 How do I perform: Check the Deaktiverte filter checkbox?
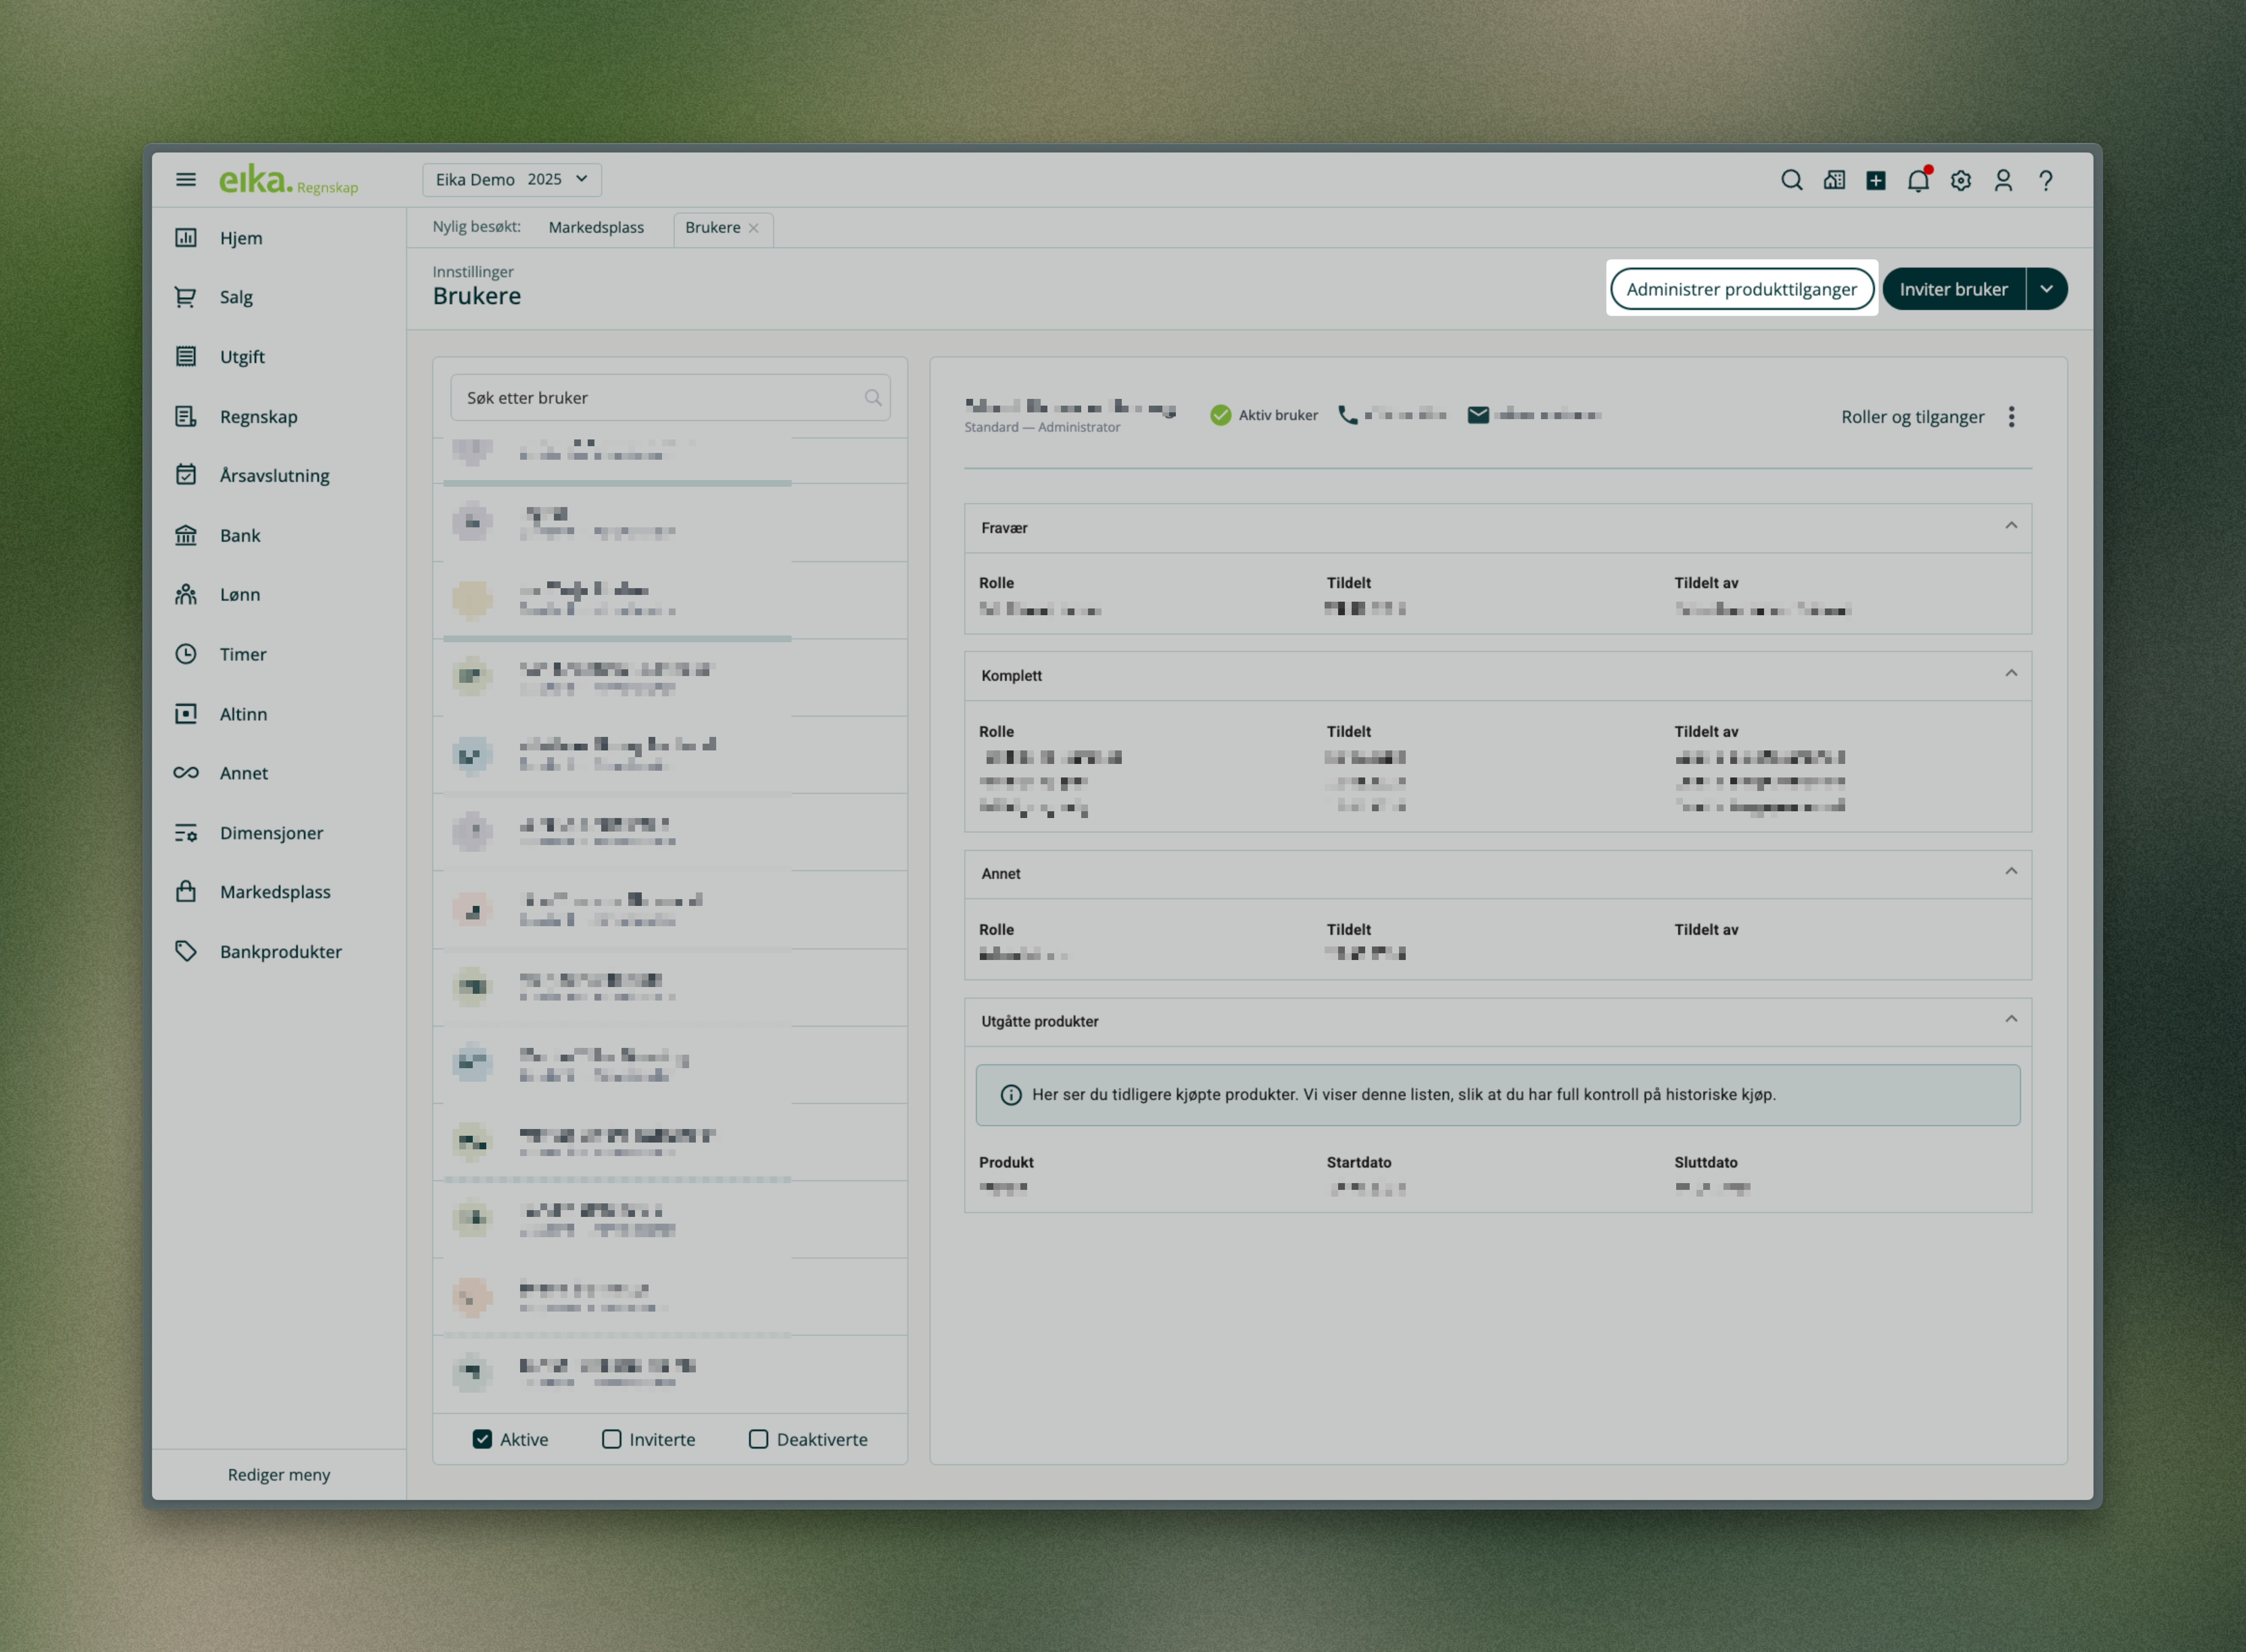pyautogui.click(x=758, y=1439)
